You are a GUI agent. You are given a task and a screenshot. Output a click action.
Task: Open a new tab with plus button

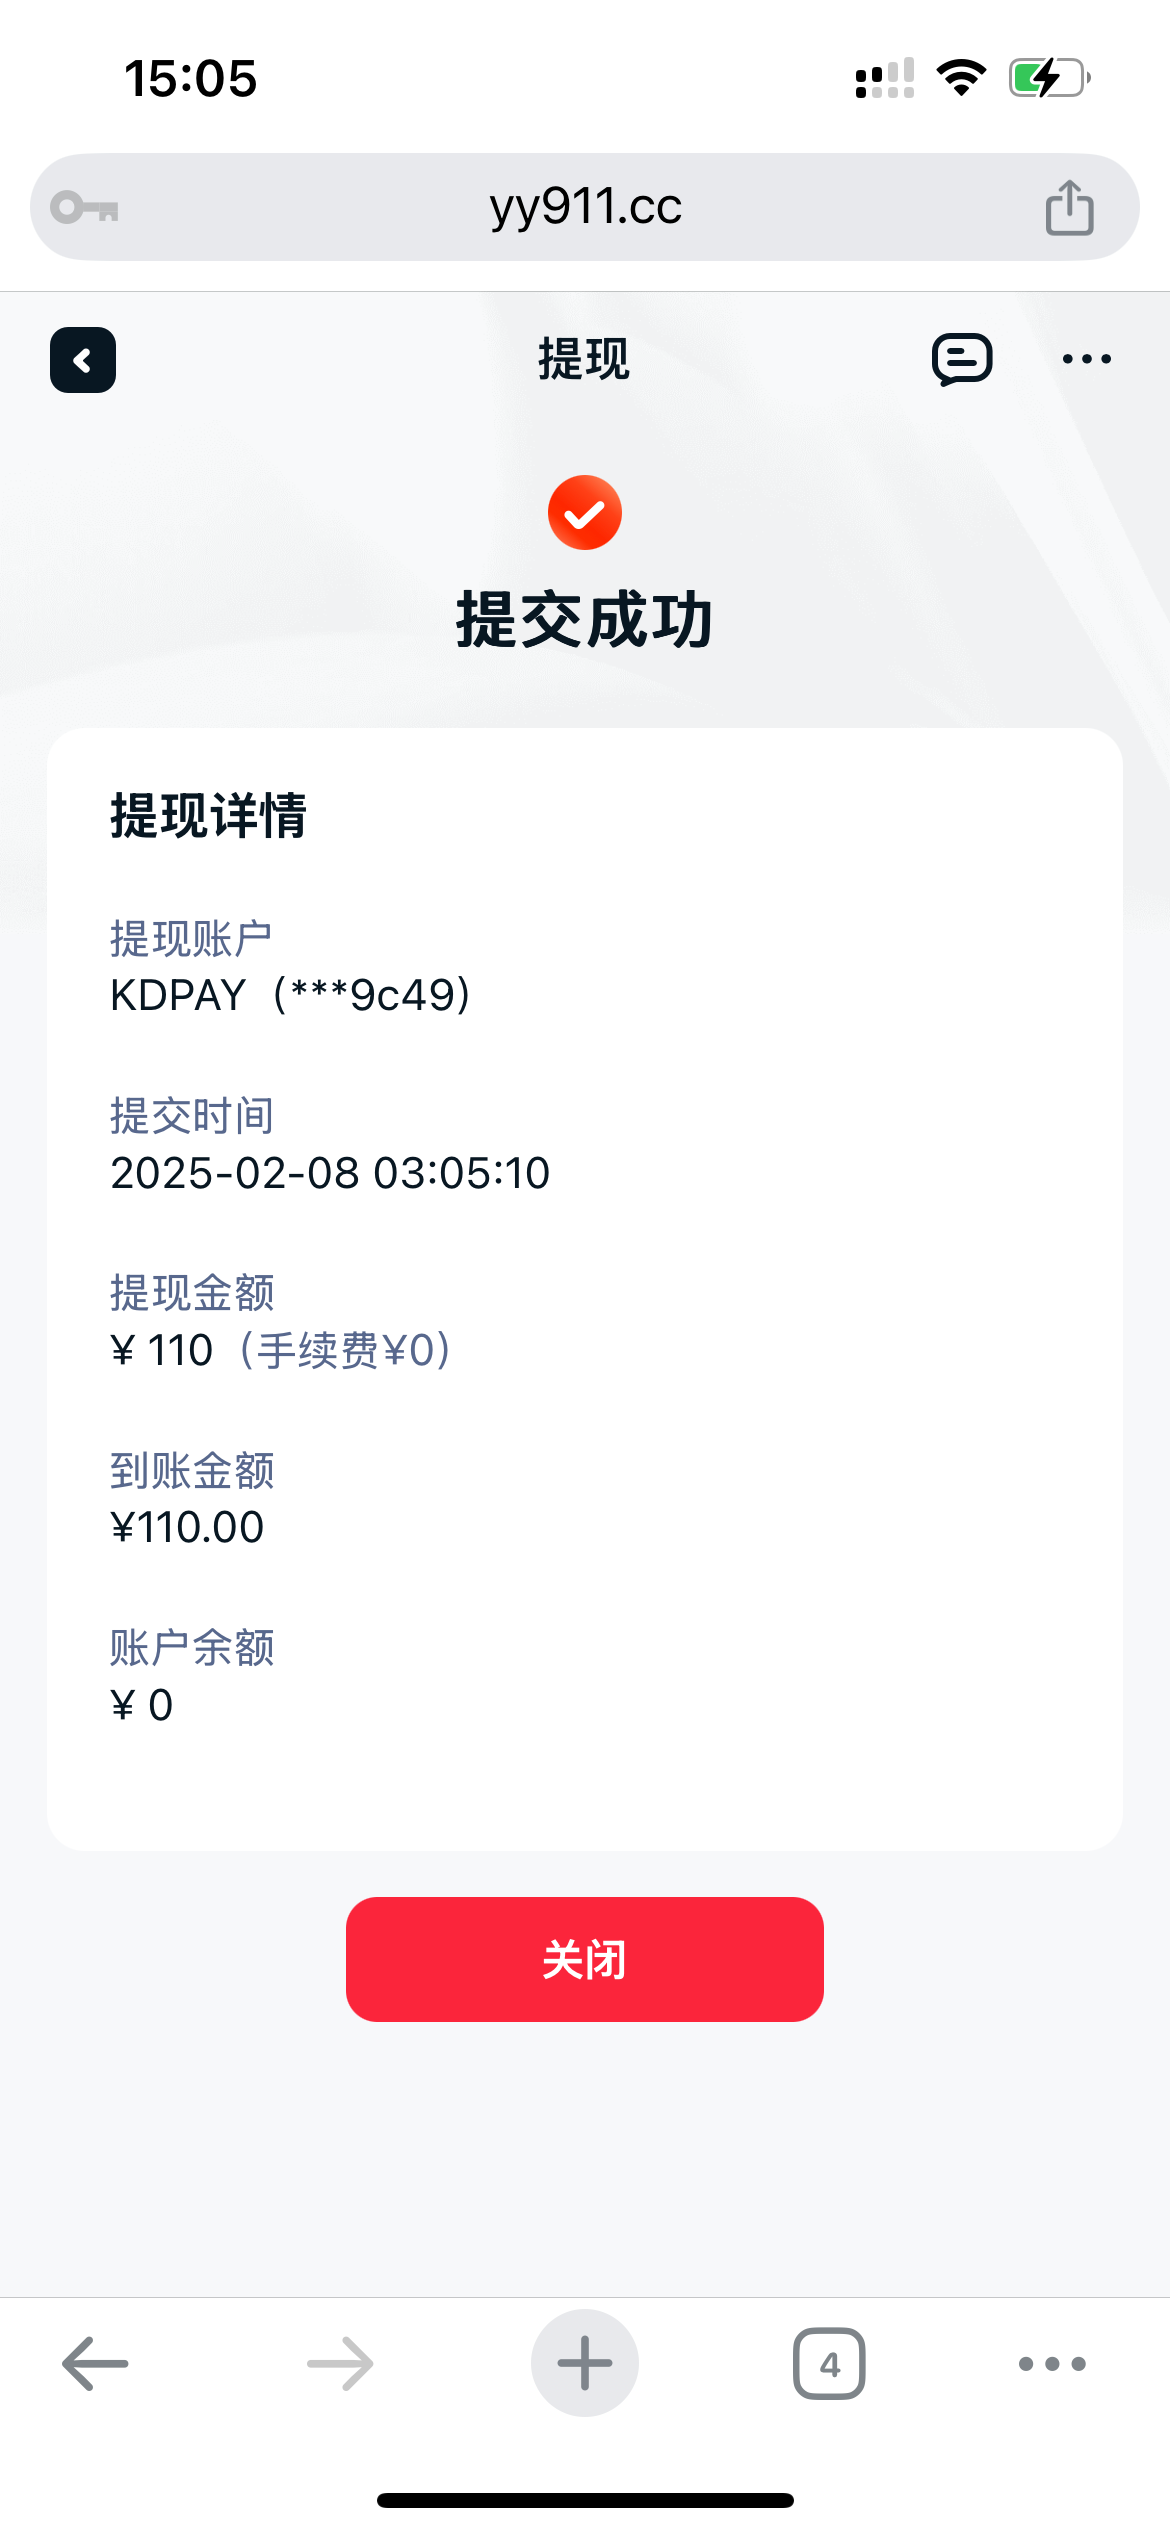point(585,2364)
